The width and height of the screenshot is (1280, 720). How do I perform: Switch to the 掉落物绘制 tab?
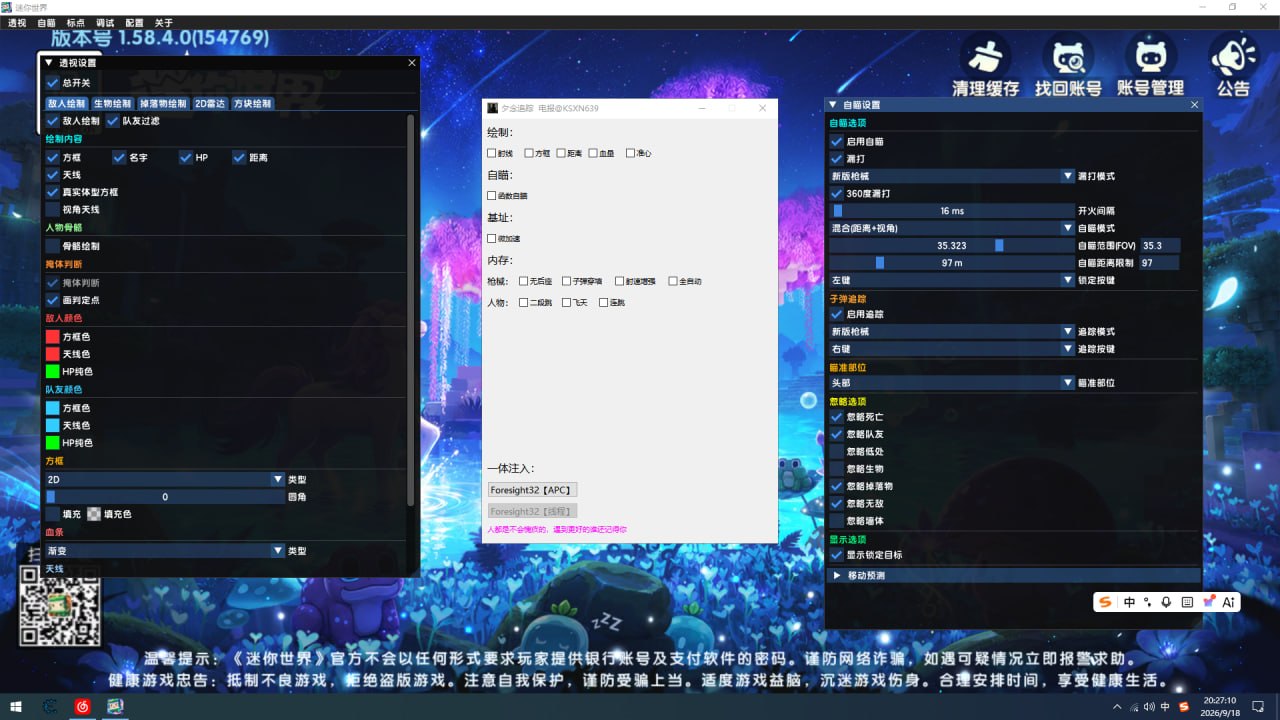[163, 103]
